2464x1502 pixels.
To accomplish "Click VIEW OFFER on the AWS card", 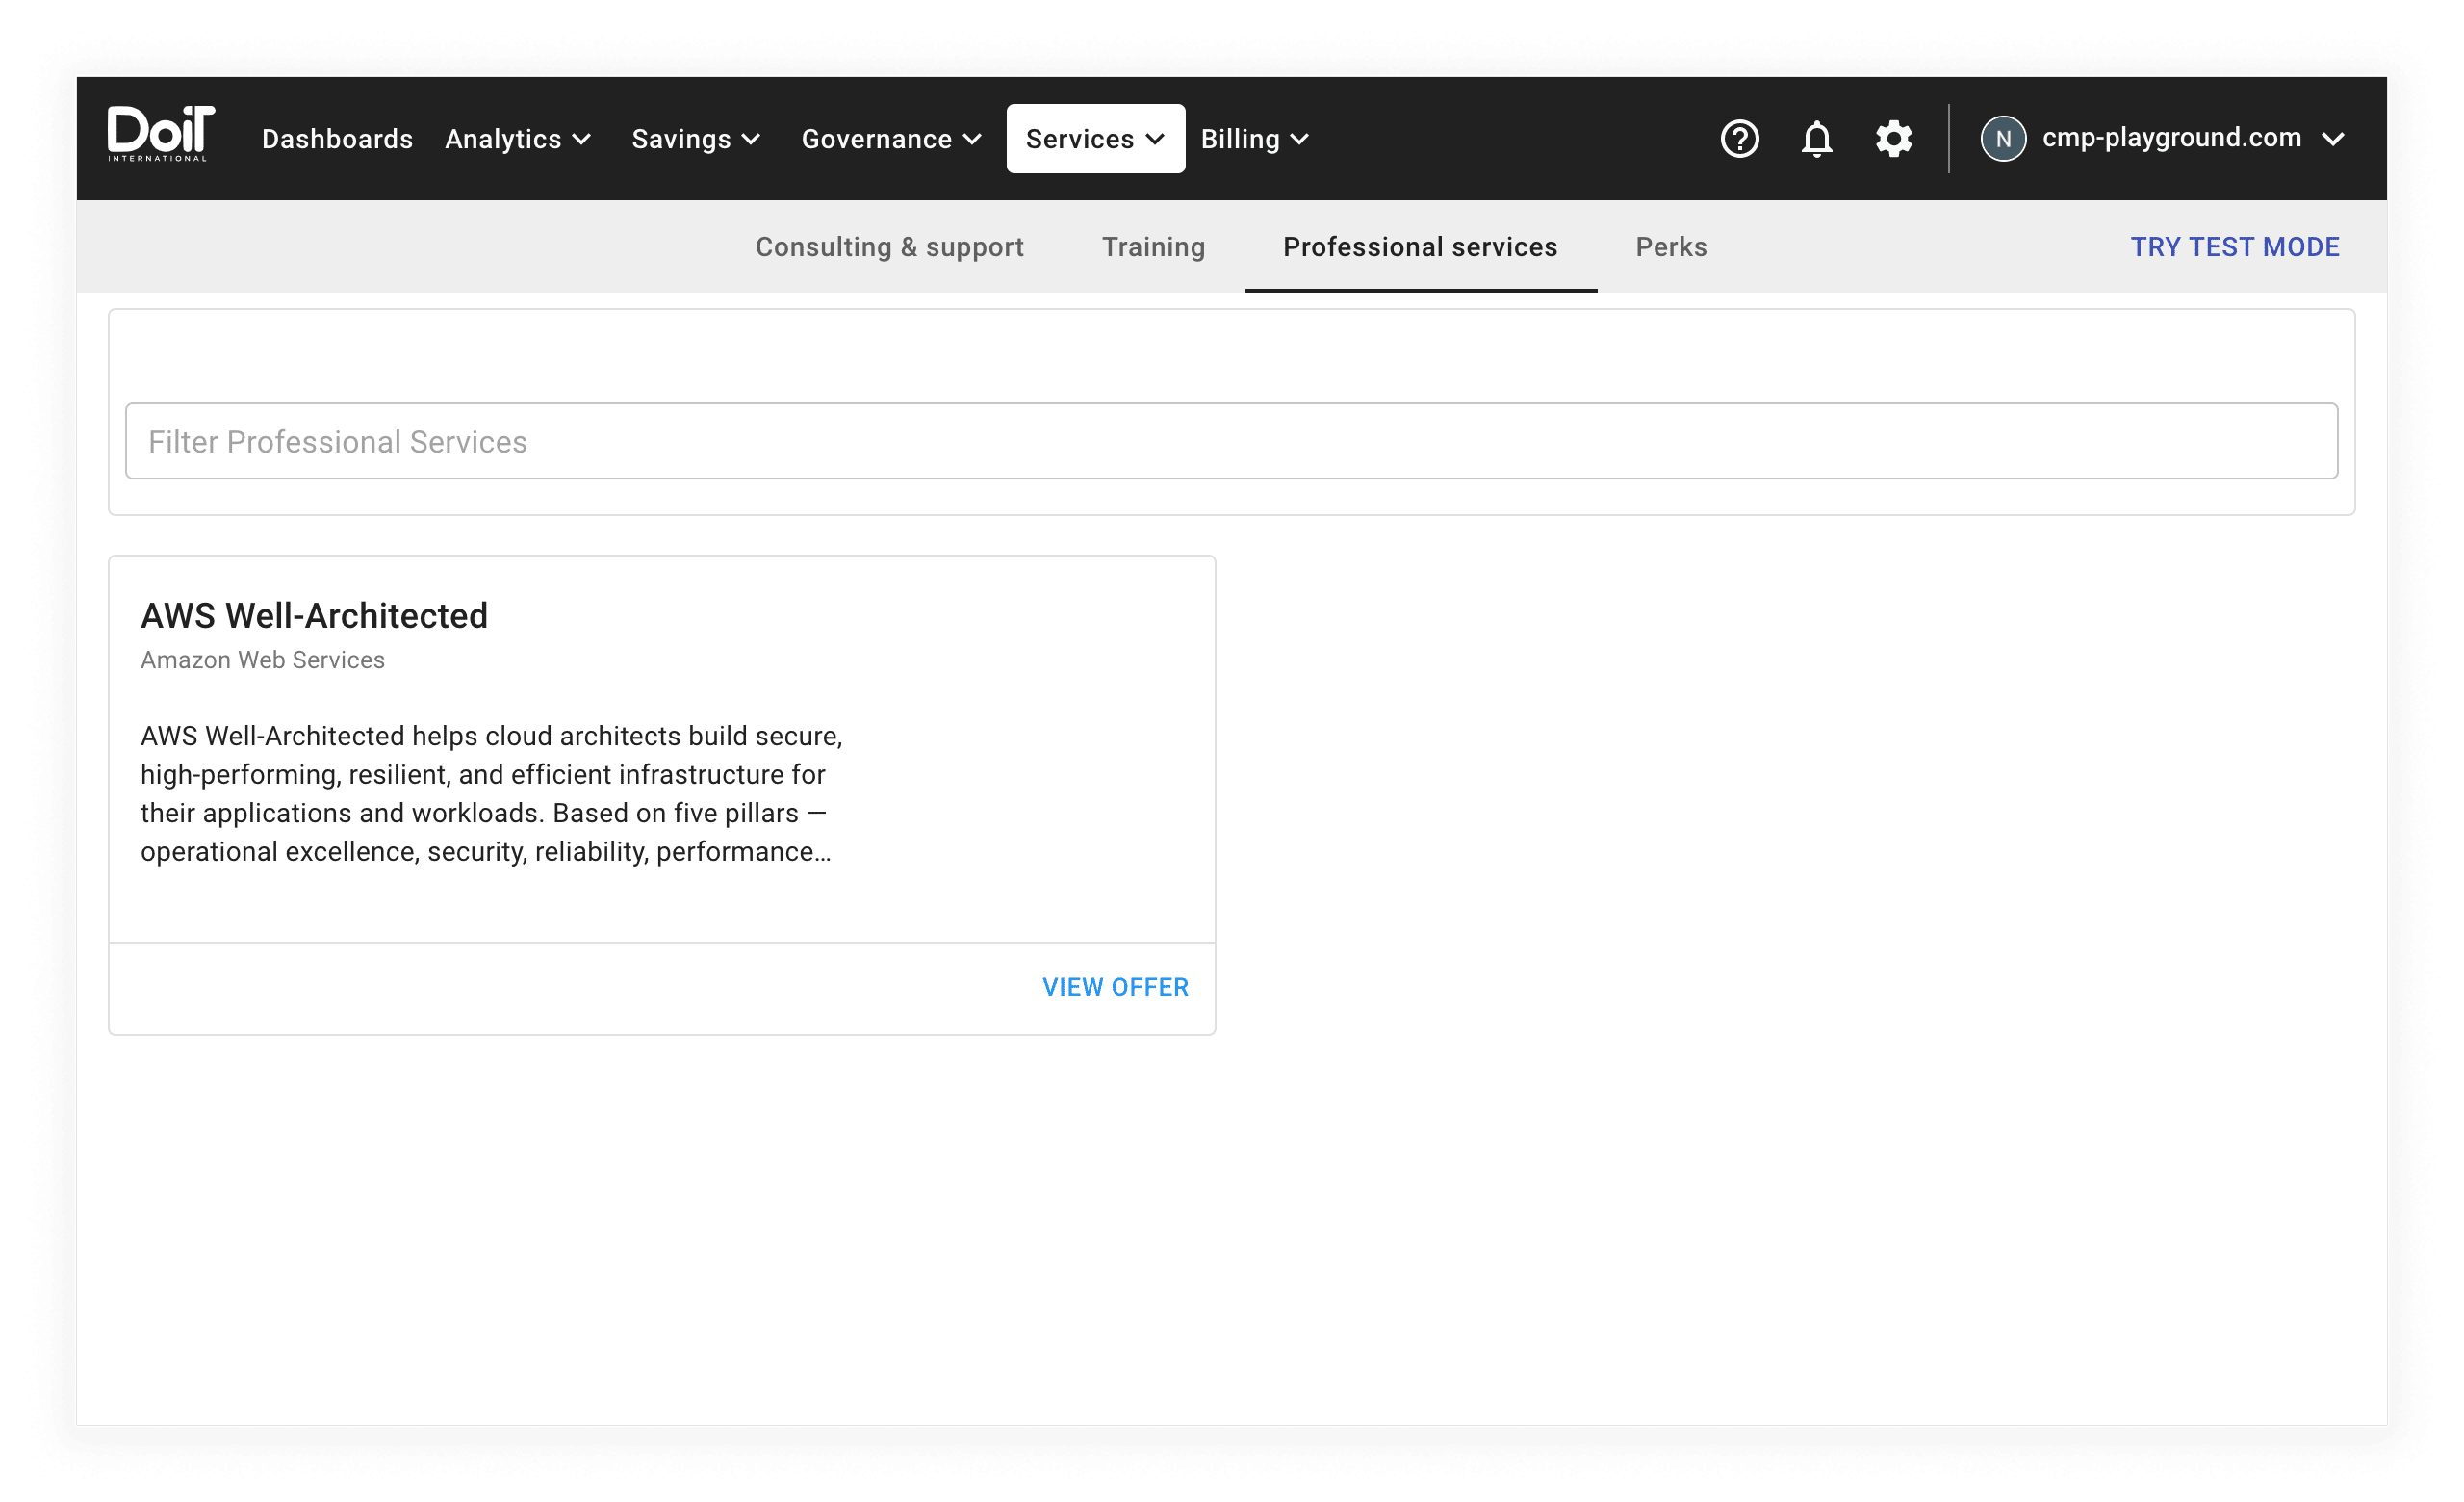I will pos(1115,987).
